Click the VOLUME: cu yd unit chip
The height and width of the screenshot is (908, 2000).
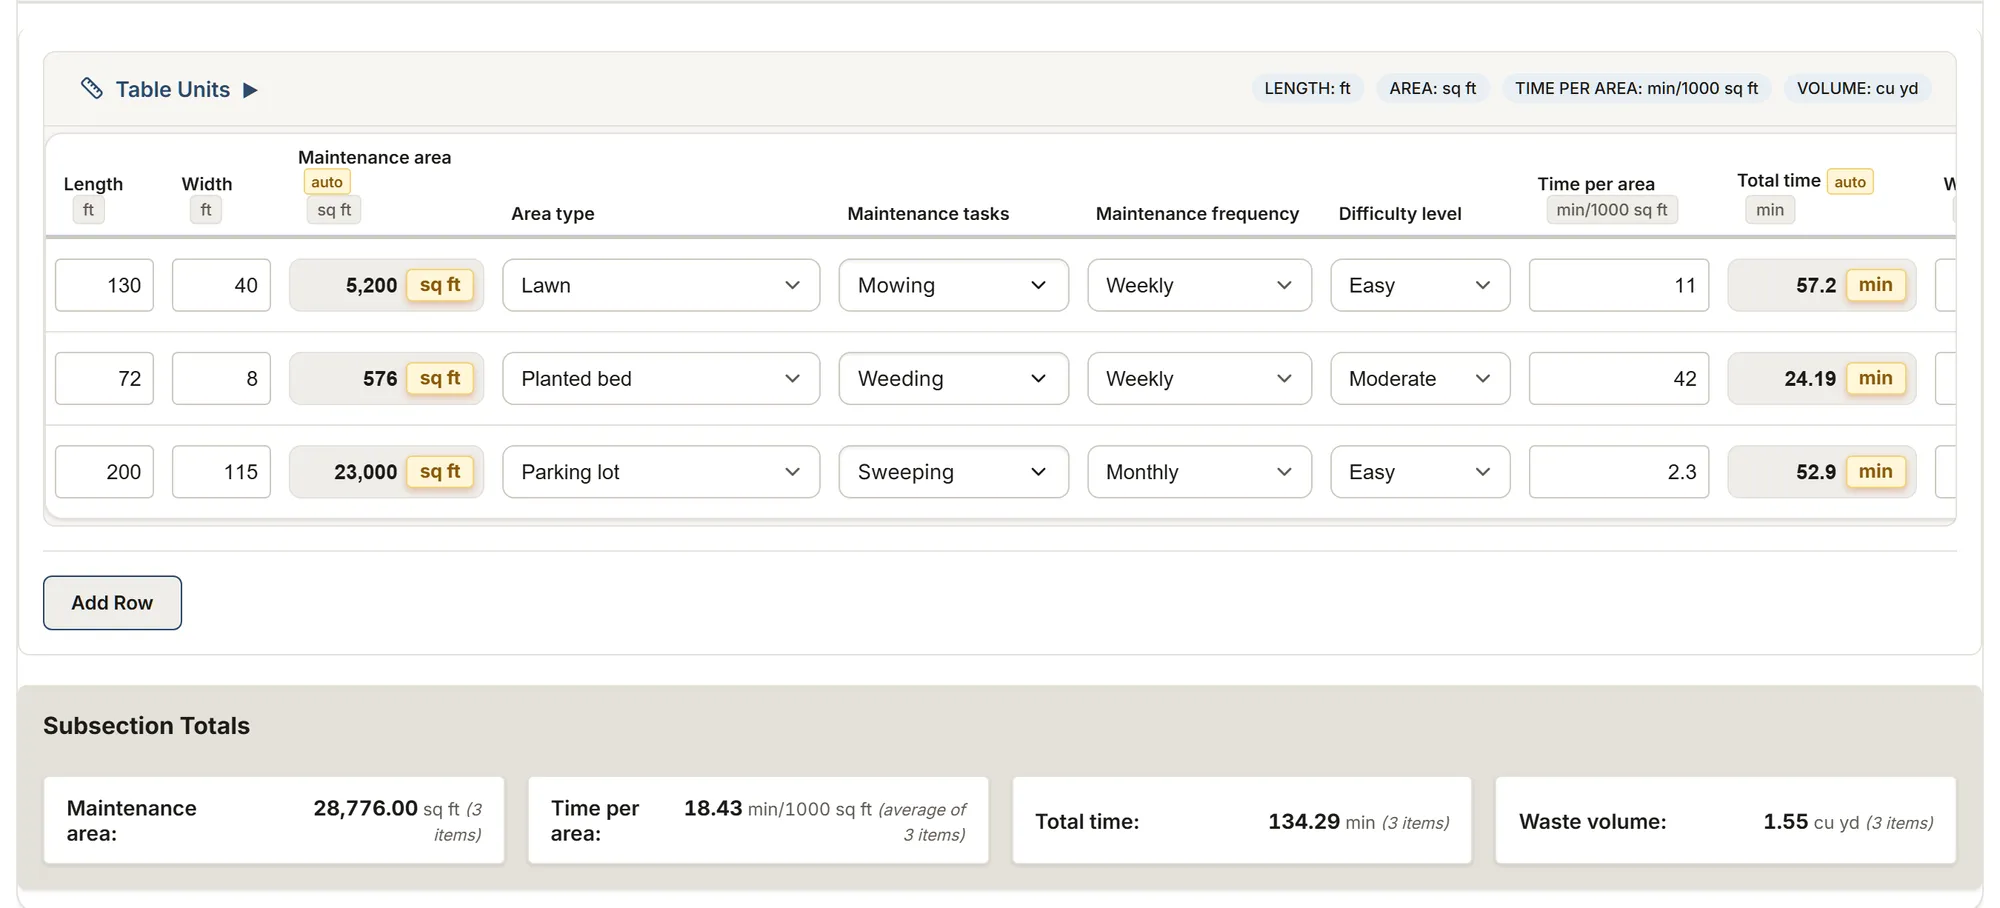tap(1857, 88)
